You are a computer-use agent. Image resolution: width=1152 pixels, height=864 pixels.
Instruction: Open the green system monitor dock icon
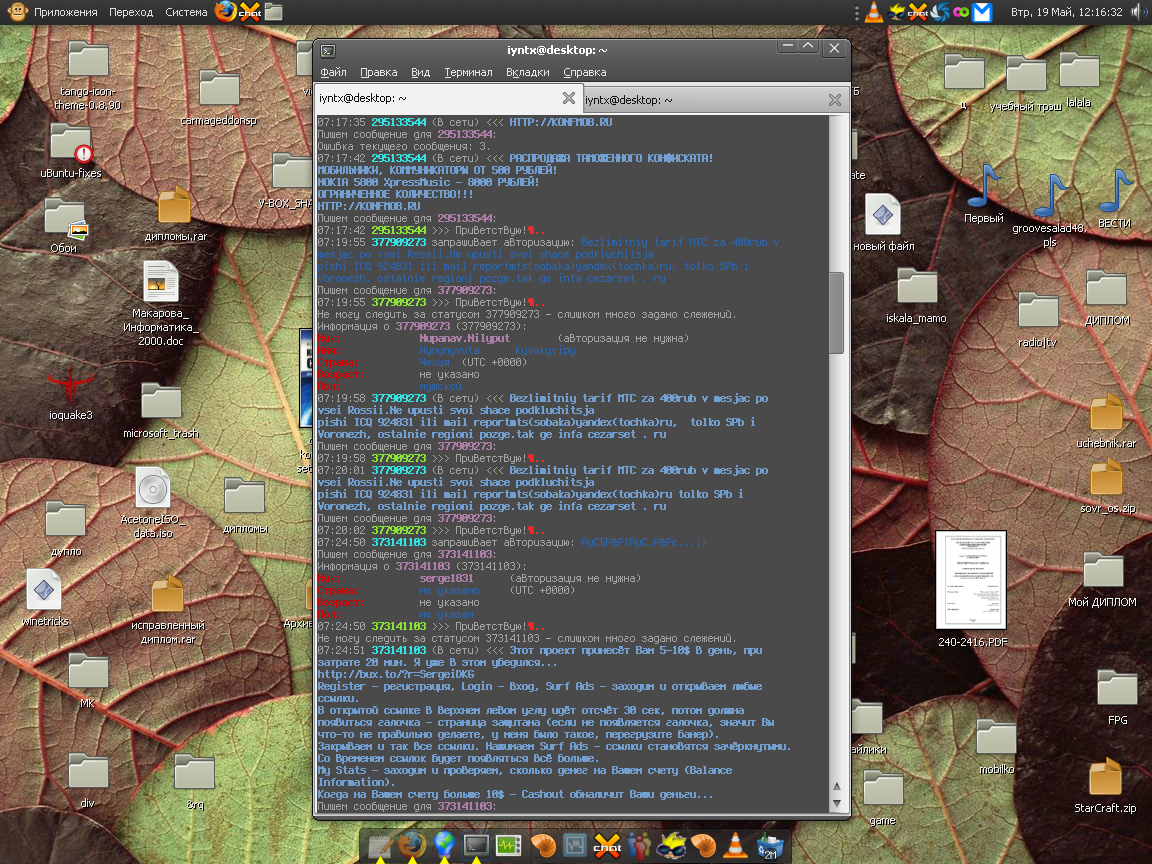point(508,846)
